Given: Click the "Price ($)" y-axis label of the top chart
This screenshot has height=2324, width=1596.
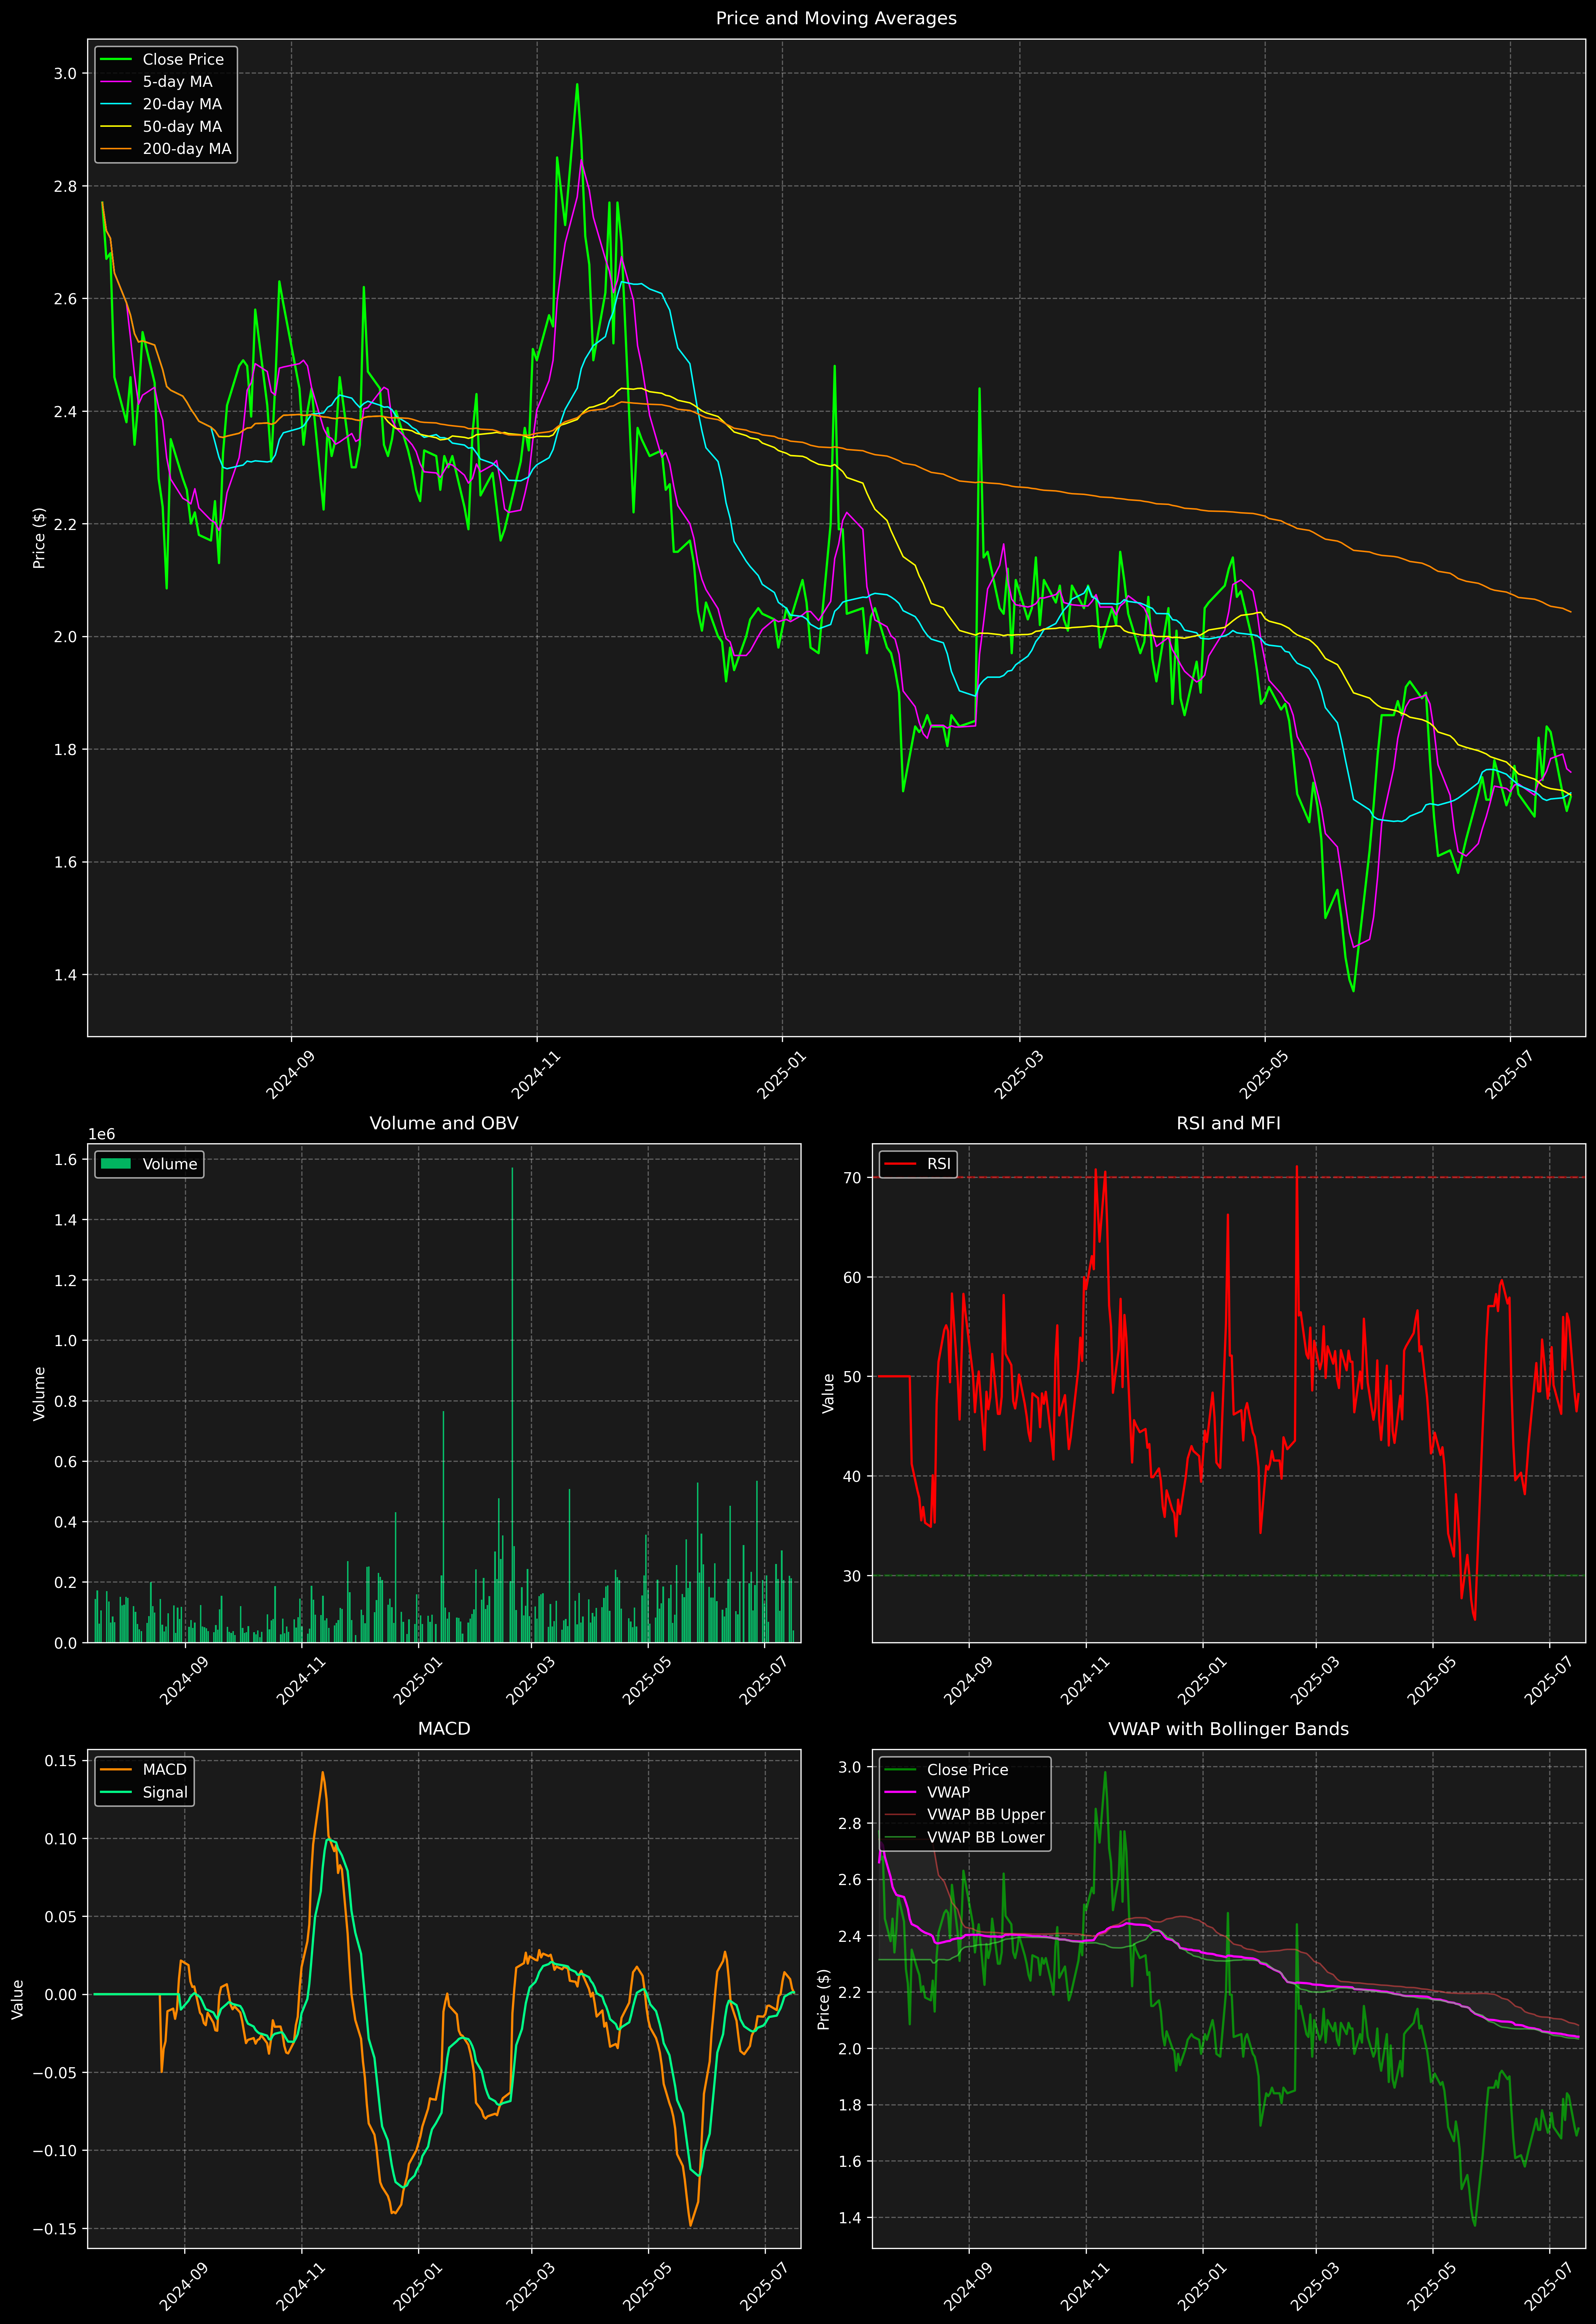Looking at the screenshot, I should coord(39,538).
